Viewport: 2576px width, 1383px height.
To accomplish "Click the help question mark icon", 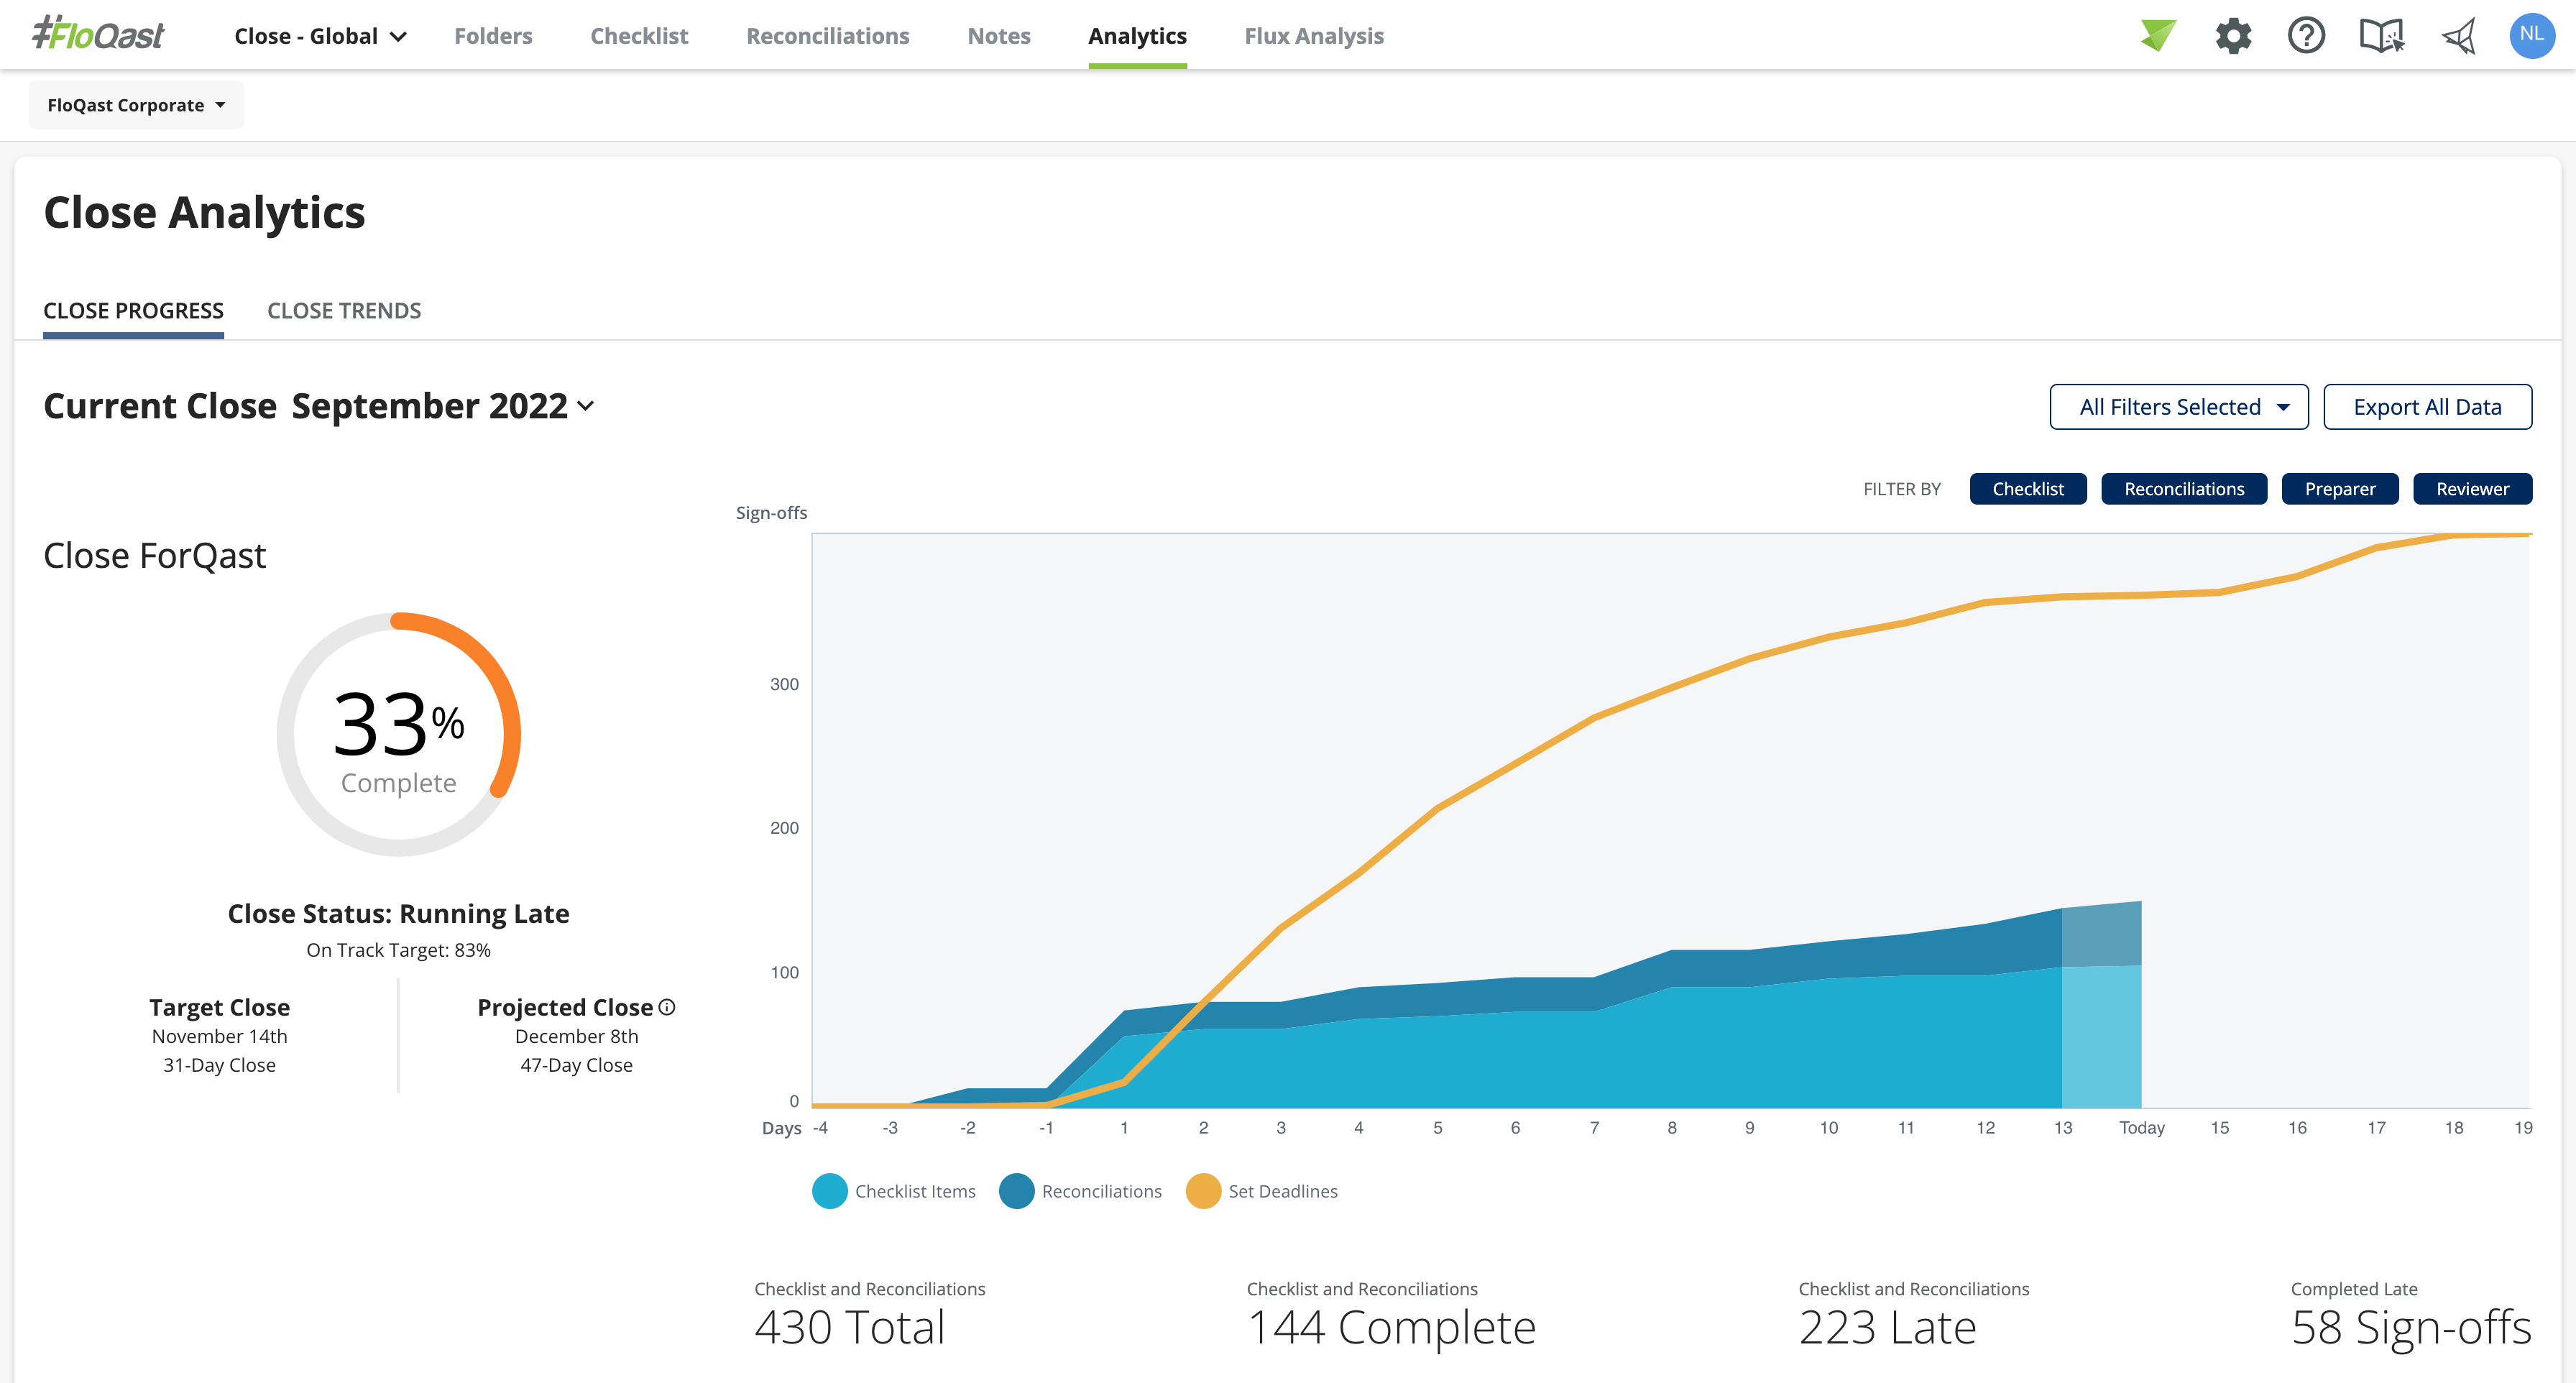I will pyautogui.click(x=2306, y=36).
